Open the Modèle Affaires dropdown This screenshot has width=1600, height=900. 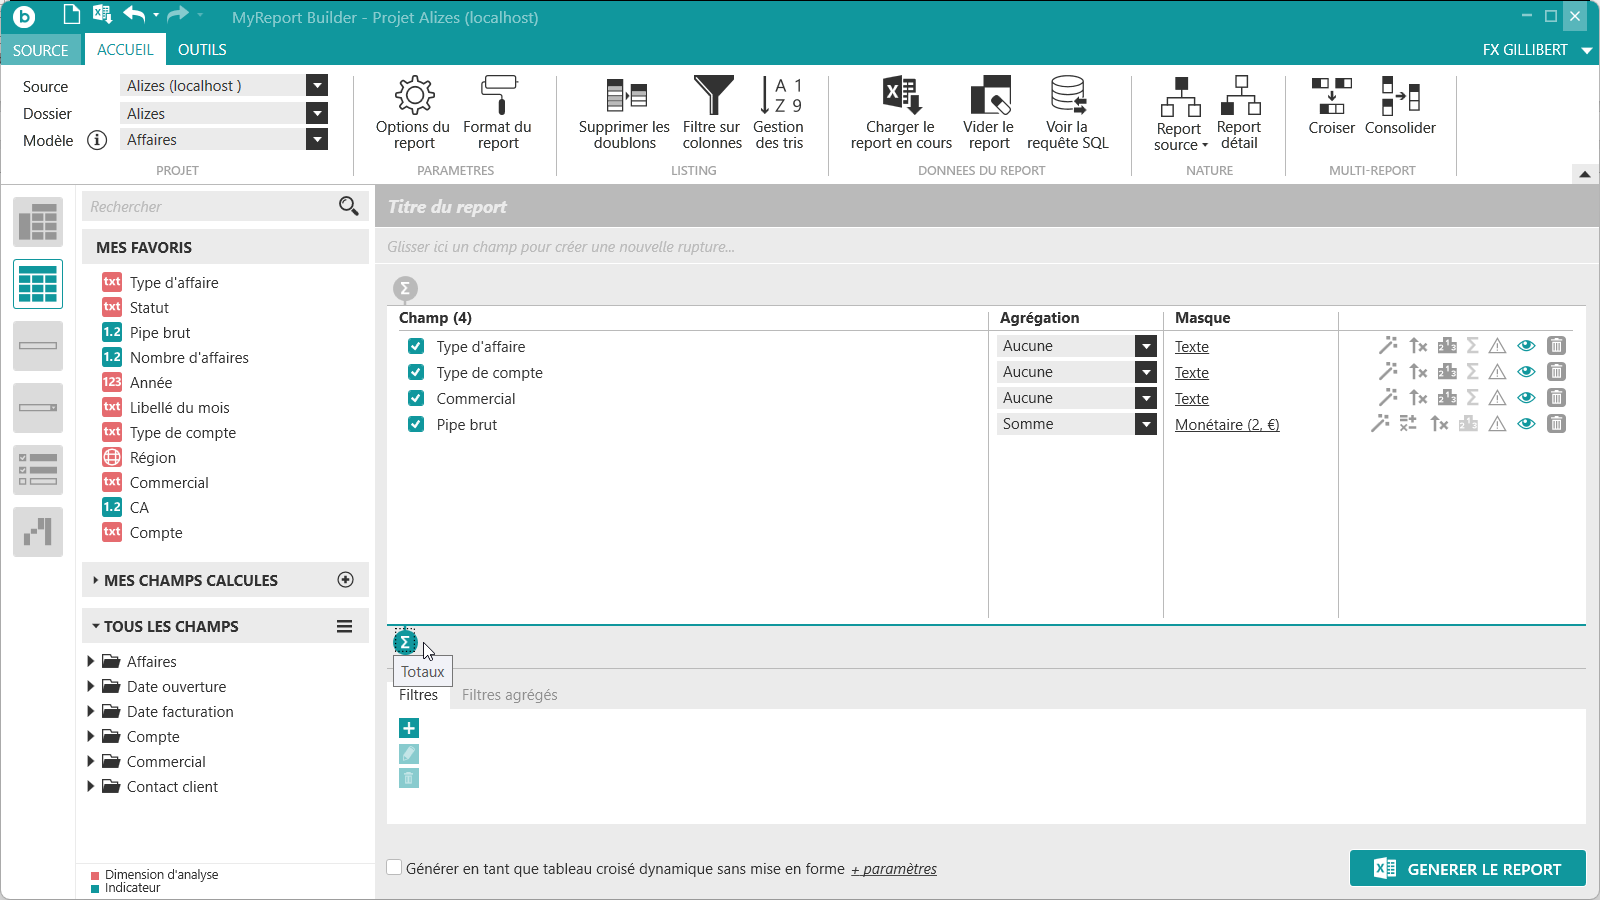(x=317, y=140)
